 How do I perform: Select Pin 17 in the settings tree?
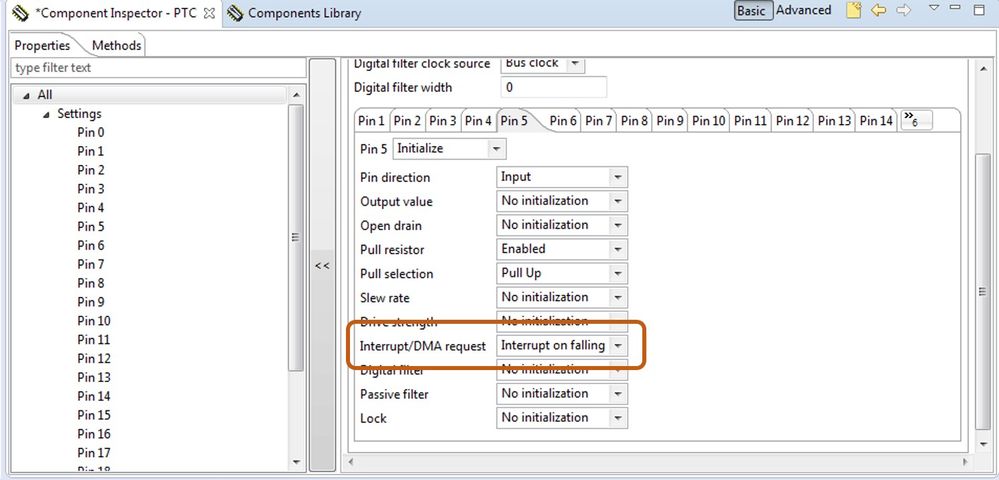[94, 453]
